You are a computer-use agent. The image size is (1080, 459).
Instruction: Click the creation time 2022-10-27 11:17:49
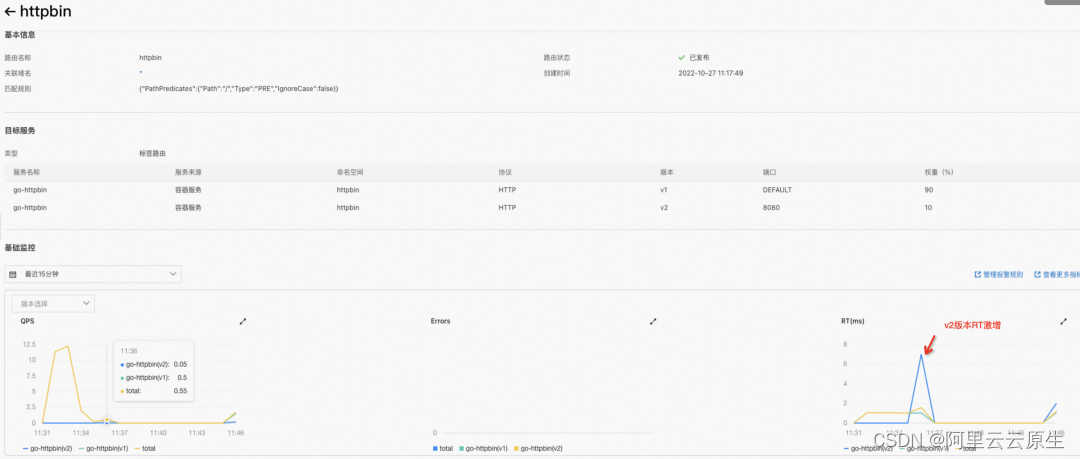711,73
